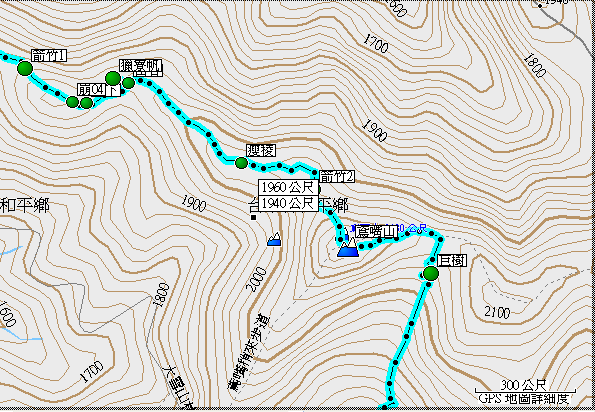Select the 2100 contour elevation label
Viewport: 595px width, 412px height.
coord(497,313)
